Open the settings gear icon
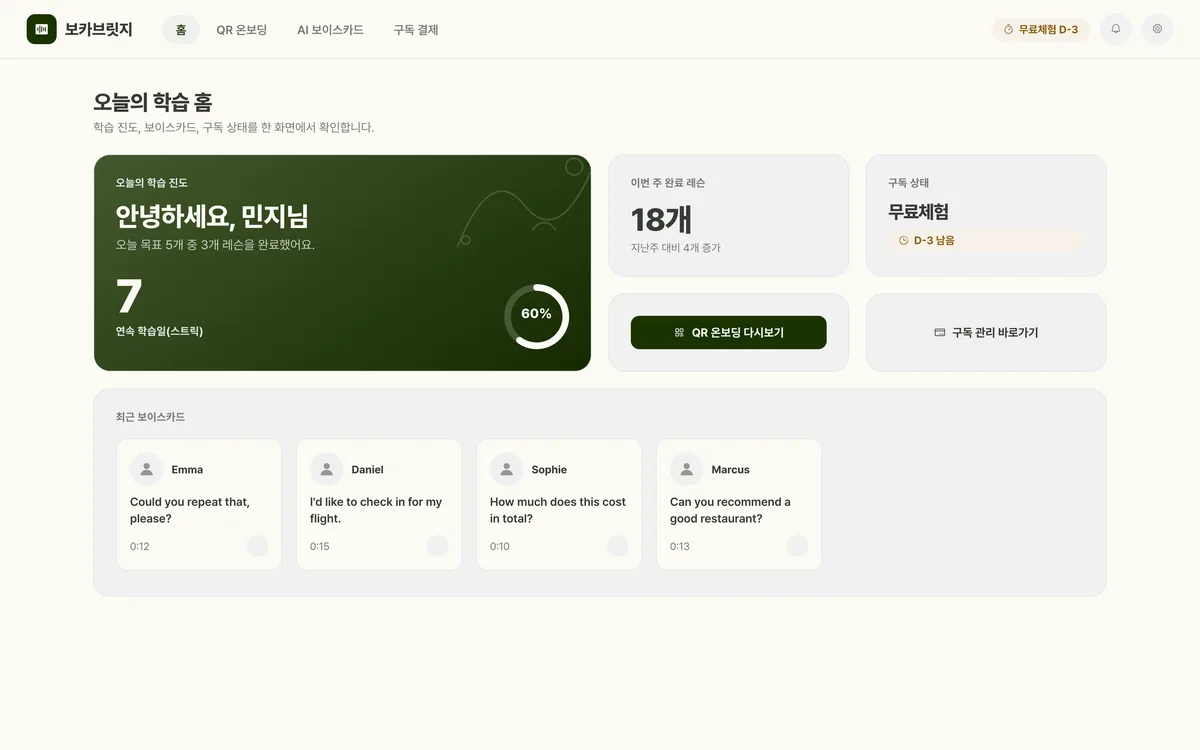Viewport: 1200px width, 750px height. pyautogui.click(x=1157, y=29)
